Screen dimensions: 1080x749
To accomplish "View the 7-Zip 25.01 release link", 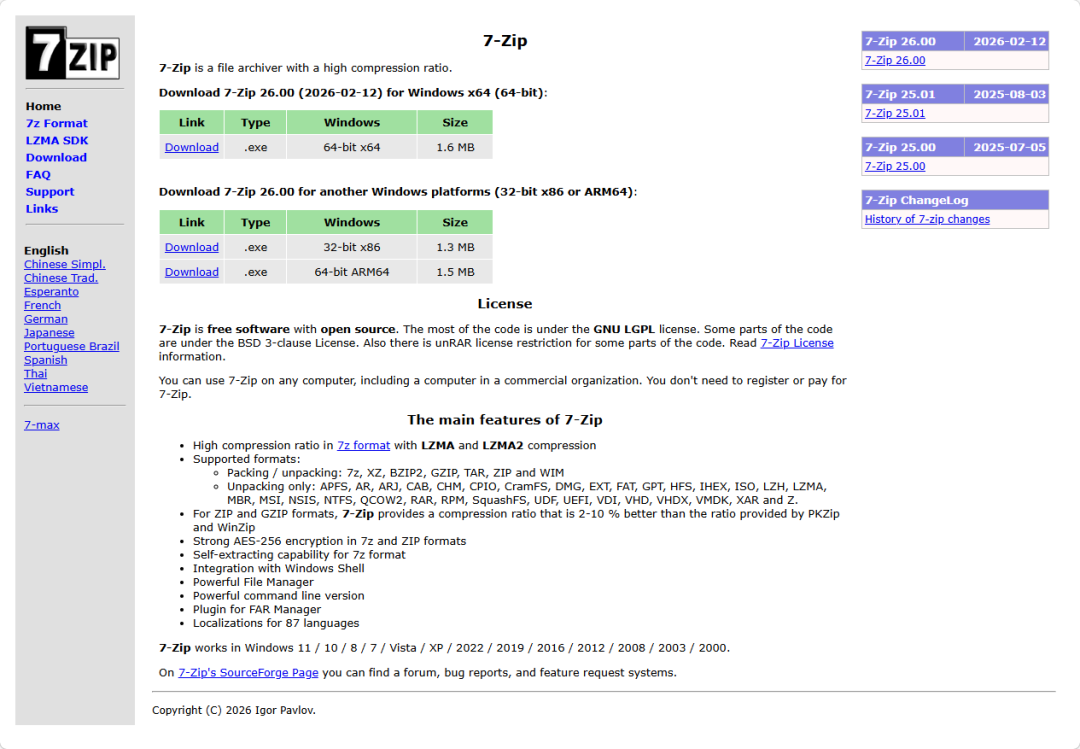I will (x=895, y=113).
